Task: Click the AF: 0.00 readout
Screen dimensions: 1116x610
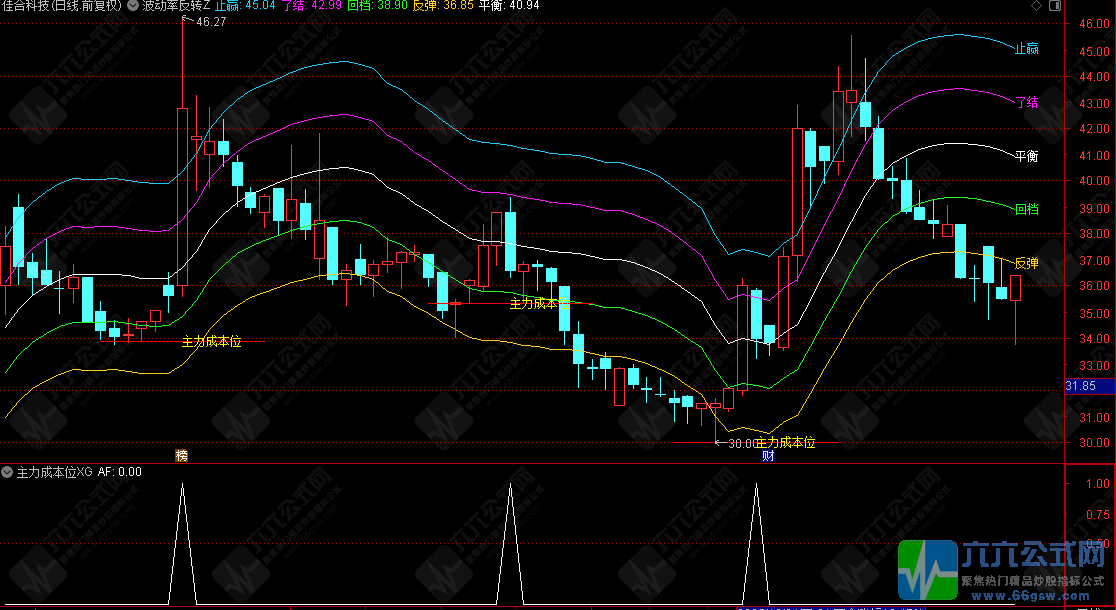Action: click(120, 472)
